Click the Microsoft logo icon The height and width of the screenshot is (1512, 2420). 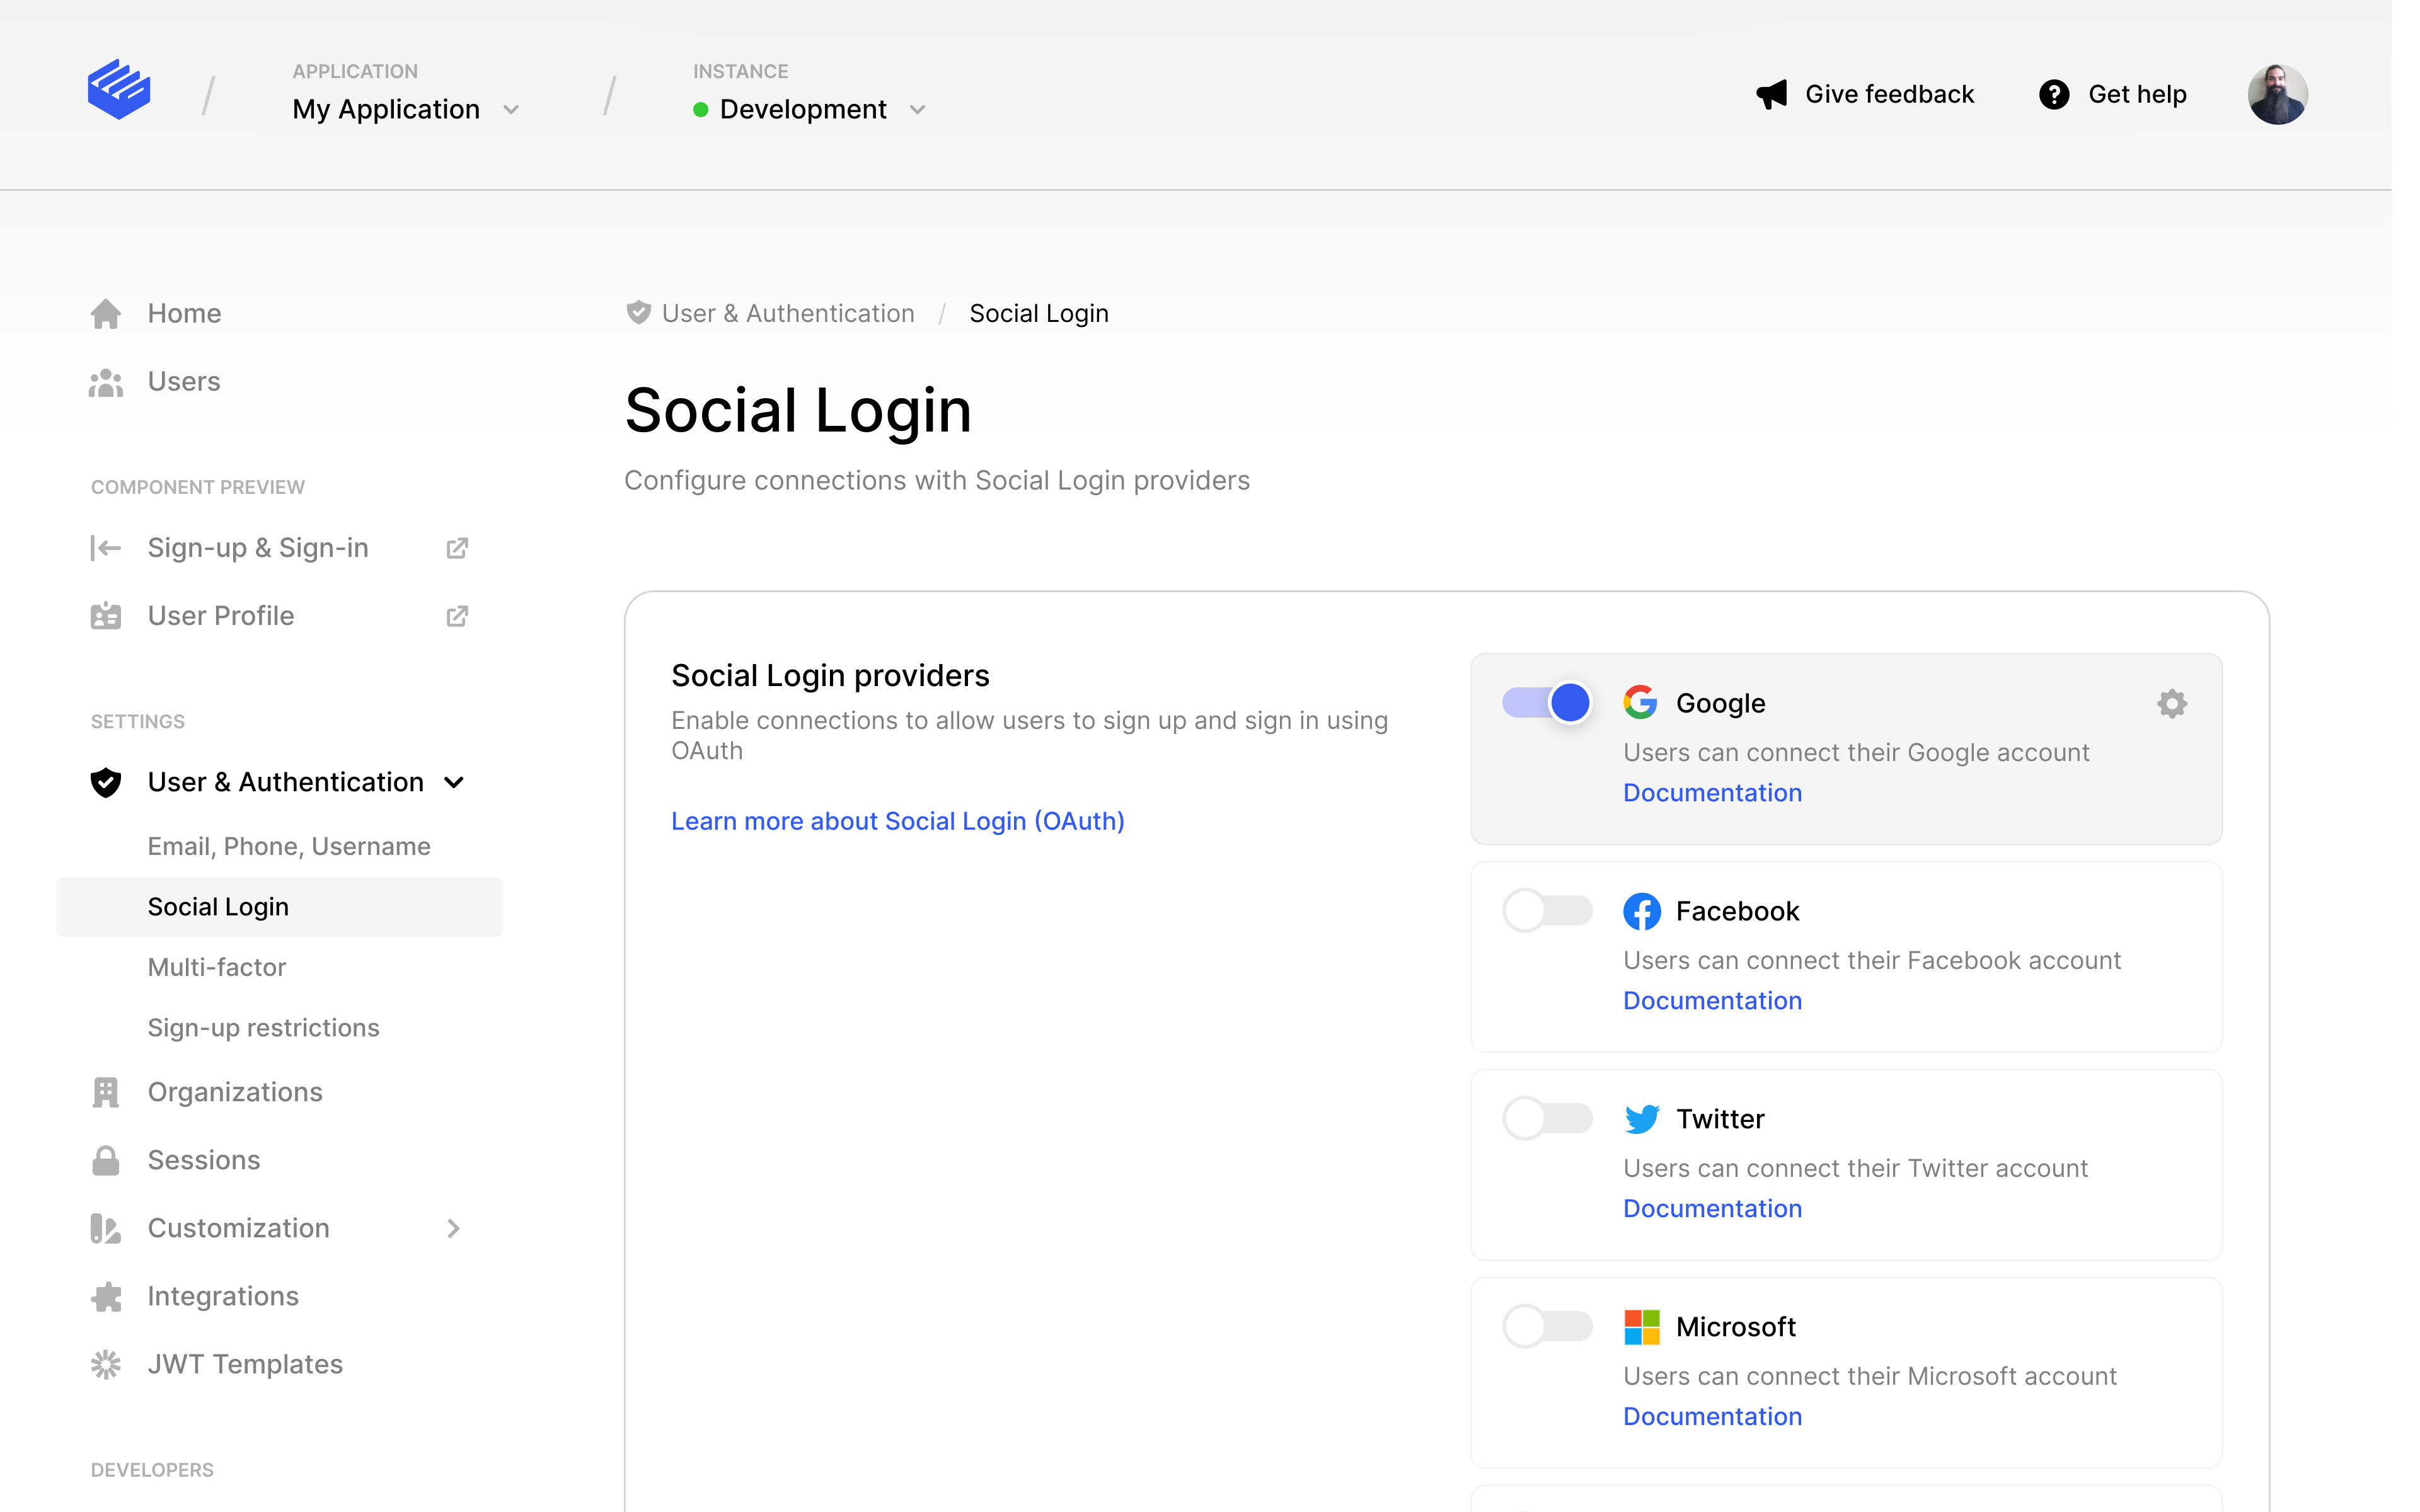(x=1641, y=1327)
